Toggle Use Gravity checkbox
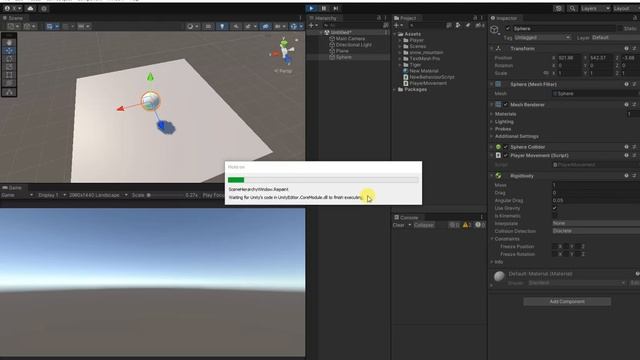 pos(554,208)
